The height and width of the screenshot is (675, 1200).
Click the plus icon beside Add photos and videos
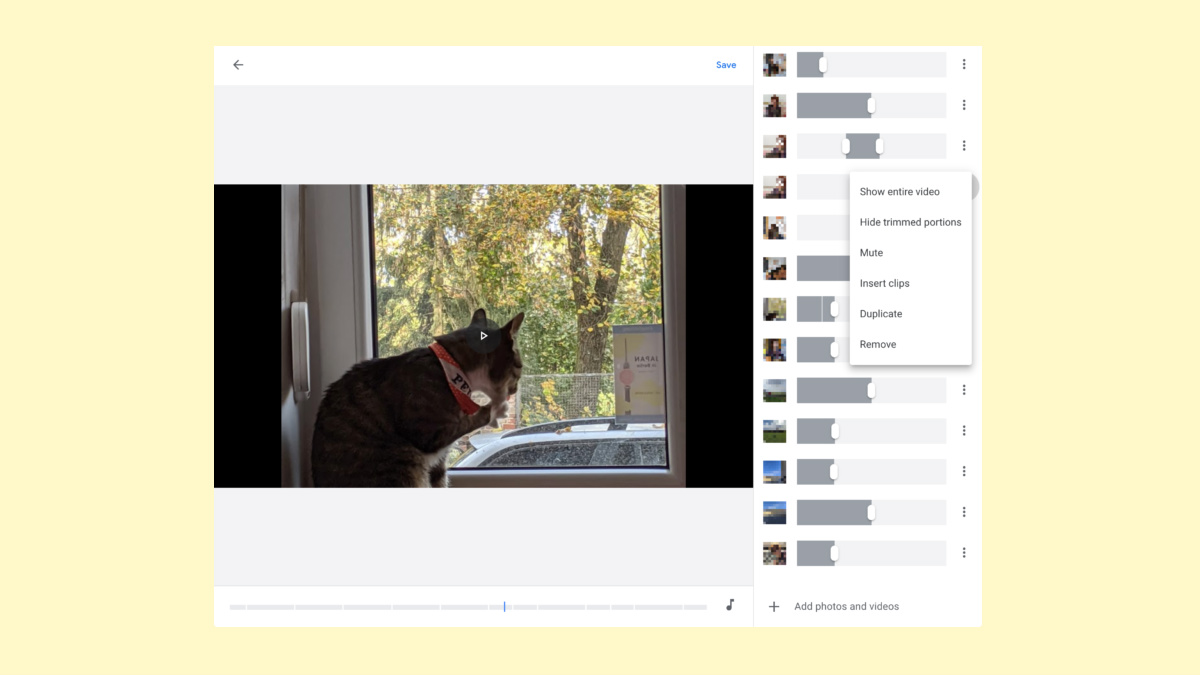click(x=774, y=606)
